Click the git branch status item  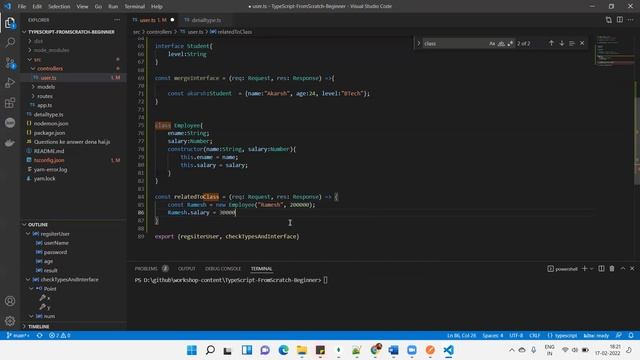click(x=18, y=336)
